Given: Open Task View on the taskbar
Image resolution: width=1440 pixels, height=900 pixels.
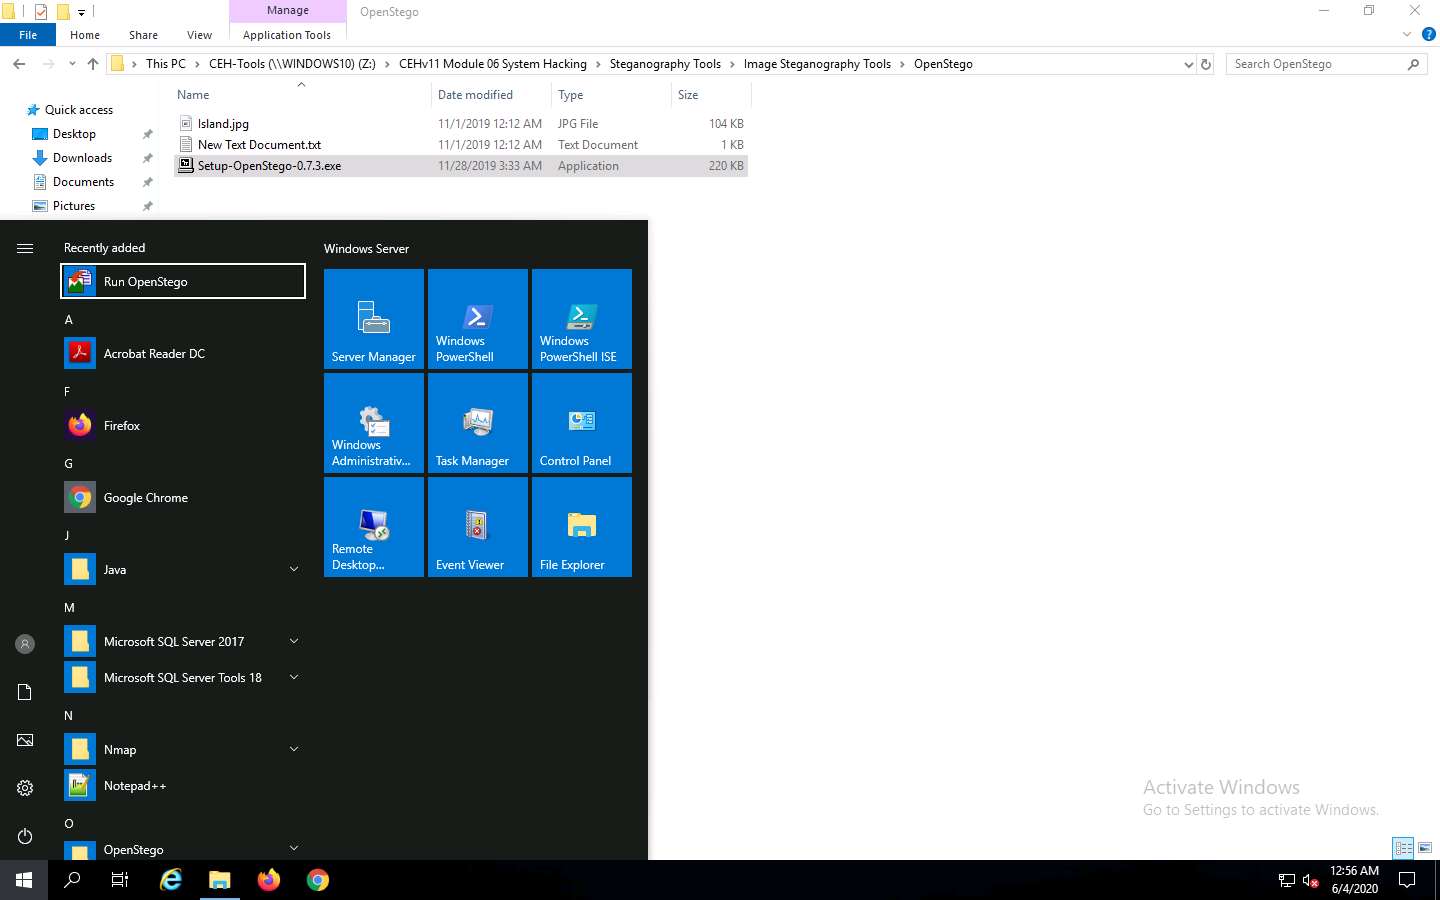Looking at the screenshot, I should (x=120, y=880).
